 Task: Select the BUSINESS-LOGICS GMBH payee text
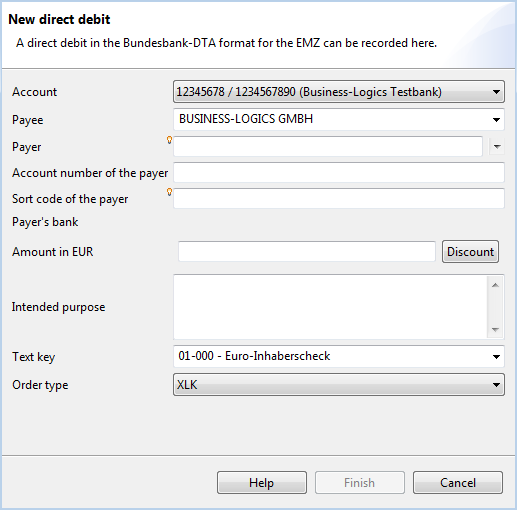[246, 119]
